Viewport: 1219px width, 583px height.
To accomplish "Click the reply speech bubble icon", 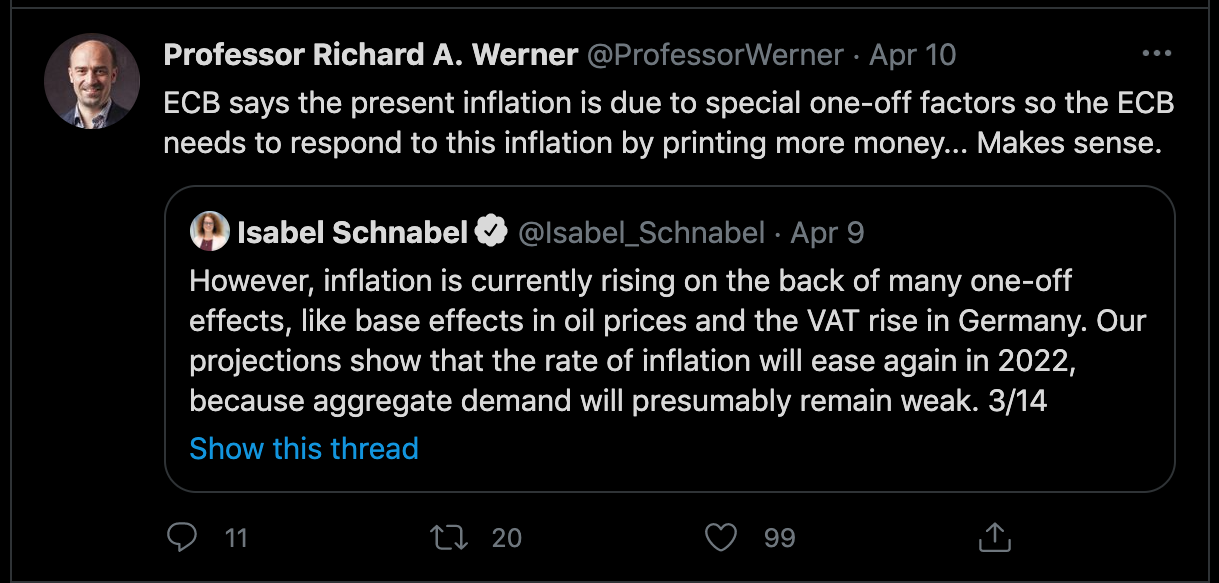I will [181, 538].
